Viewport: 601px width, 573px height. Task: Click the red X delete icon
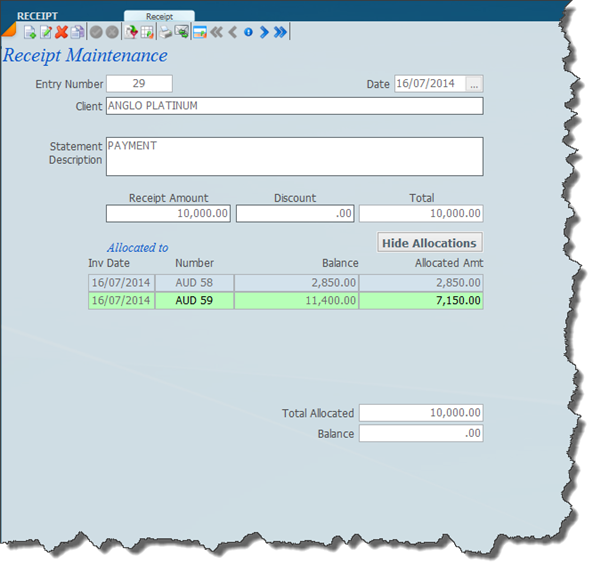61,32
